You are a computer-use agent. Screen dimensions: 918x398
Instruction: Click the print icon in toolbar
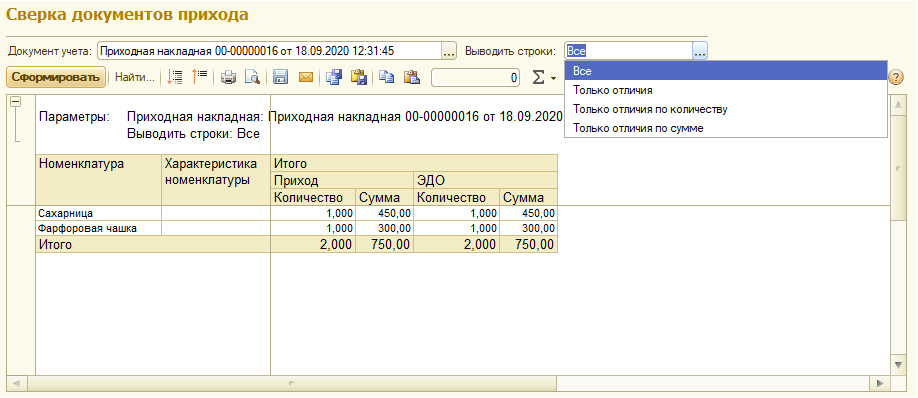click(228, 77)
